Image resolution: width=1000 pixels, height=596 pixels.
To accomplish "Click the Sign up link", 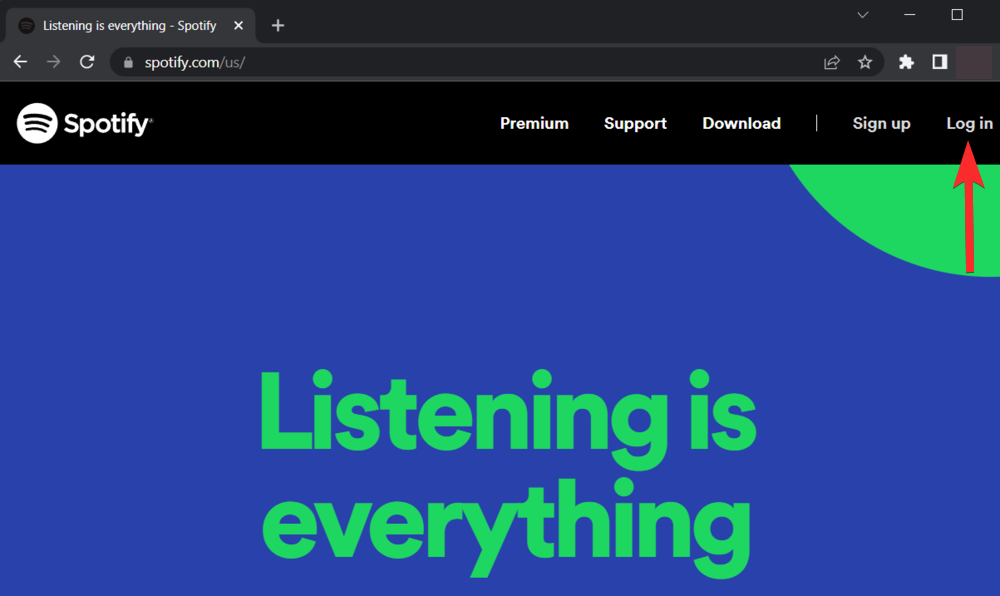I will (x=881, y=123).
